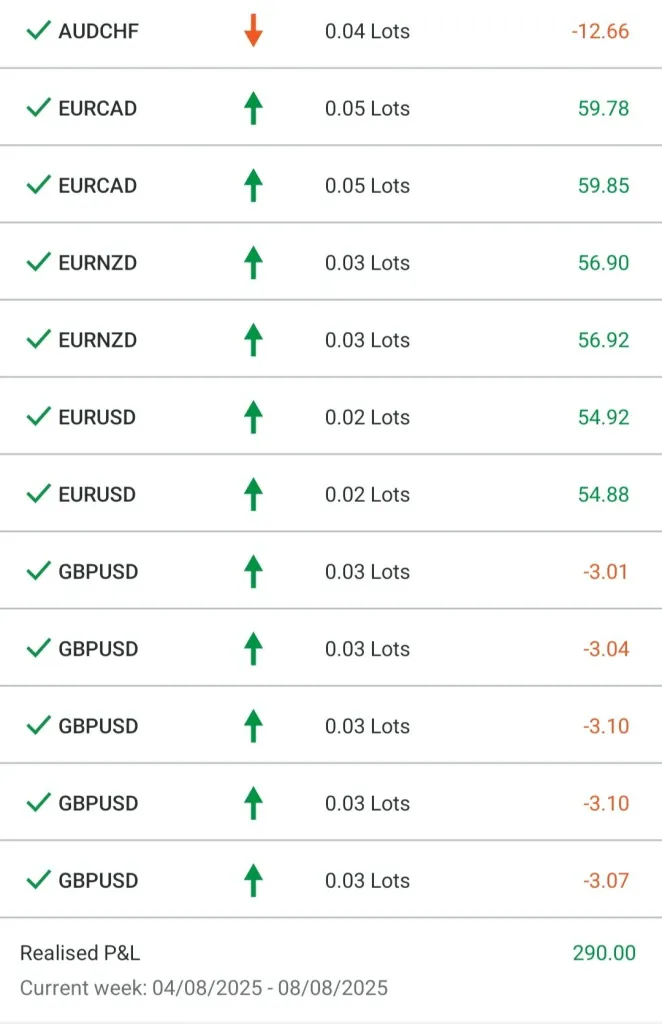662x1024 pixels.
Task: Click the up arrow on EURUSD 54.88 row
Action: (x=253, y=494)
